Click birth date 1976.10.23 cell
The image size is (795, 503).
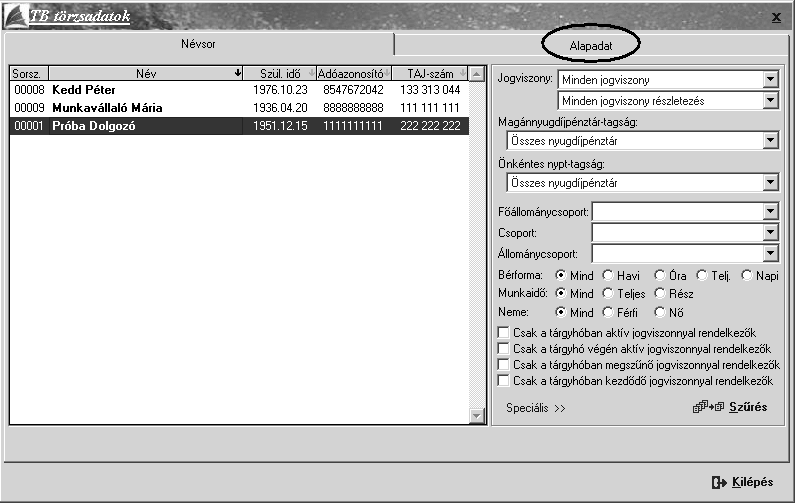pyautogui.click(x=280, y=90)
